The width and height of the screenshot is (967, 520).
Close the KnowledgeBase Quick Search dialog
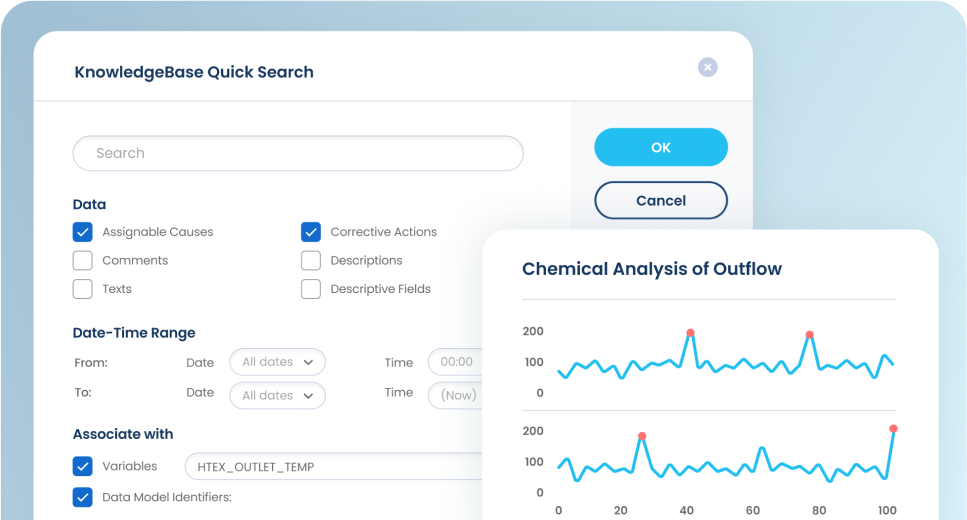pyautogui.click(x=707, y=67)
